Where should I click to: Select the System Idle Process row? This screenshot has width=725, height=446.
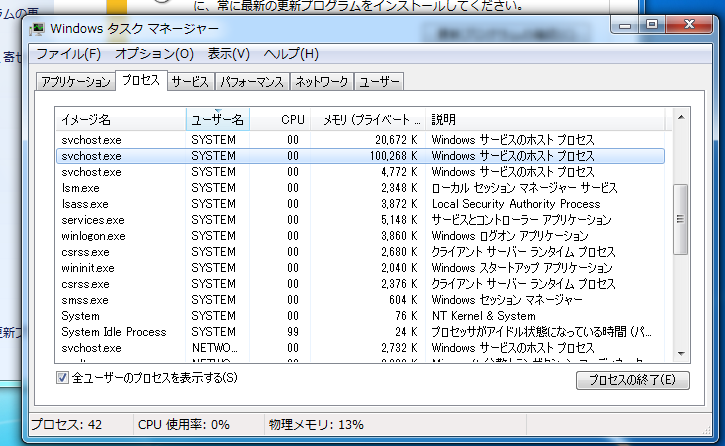pyautogui.click(x=360, y=332)
